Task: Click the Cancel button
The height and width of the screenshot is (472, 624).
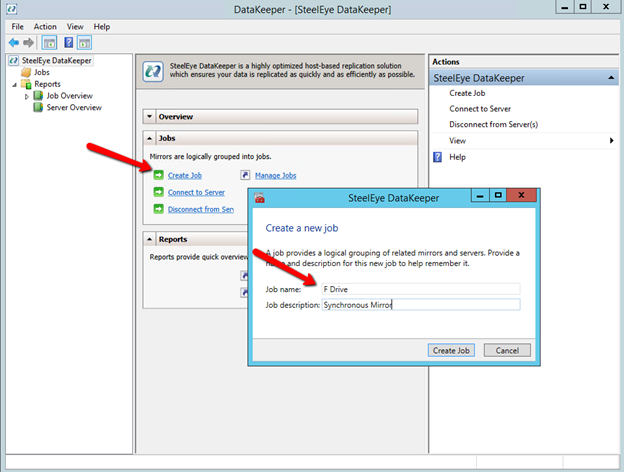Action: [x=507, y=350]
